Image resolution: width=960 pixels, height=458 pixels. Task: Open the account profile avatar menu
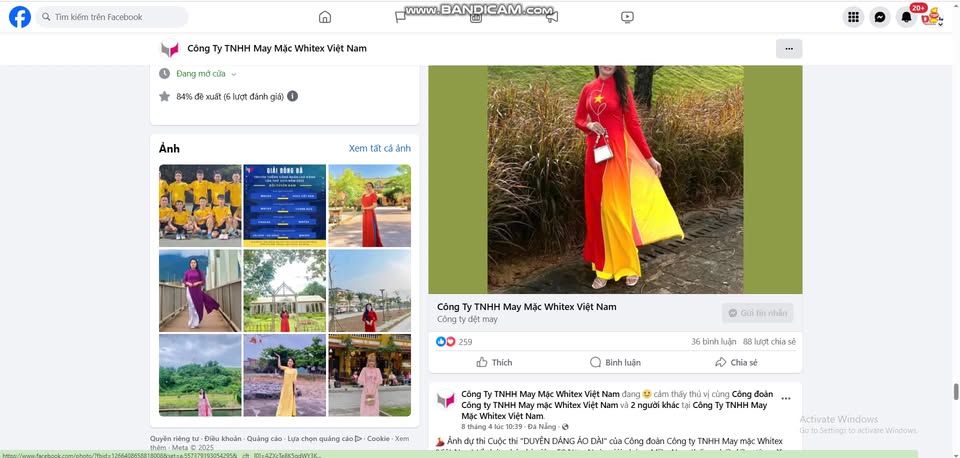point(932,17)
